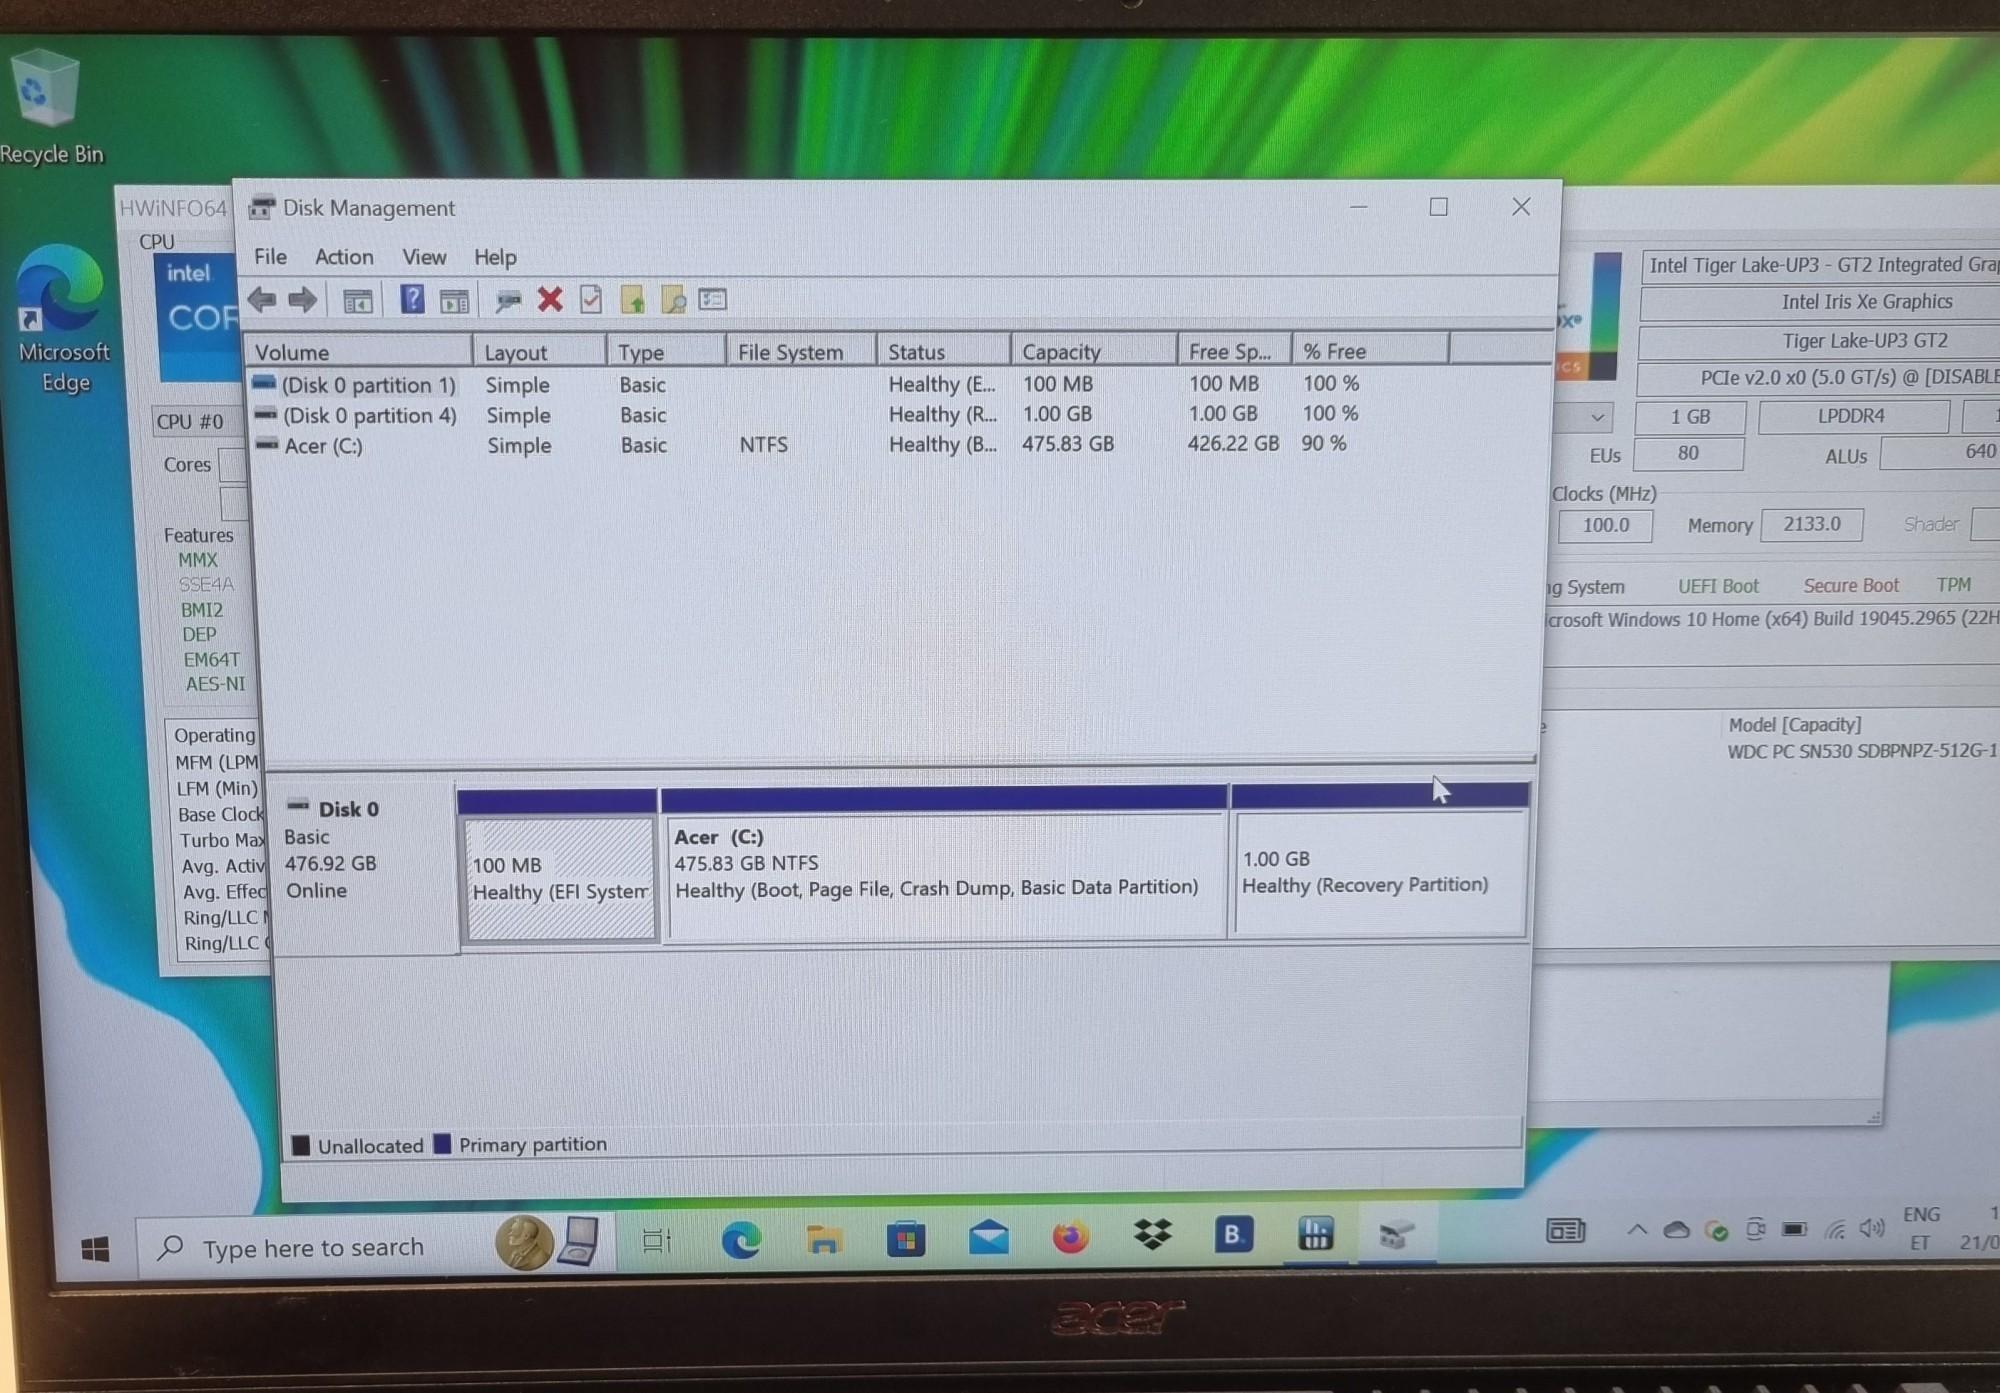
Task: Click the folder with green arrow toolbar icon
Action: click(x=632, y=300)
